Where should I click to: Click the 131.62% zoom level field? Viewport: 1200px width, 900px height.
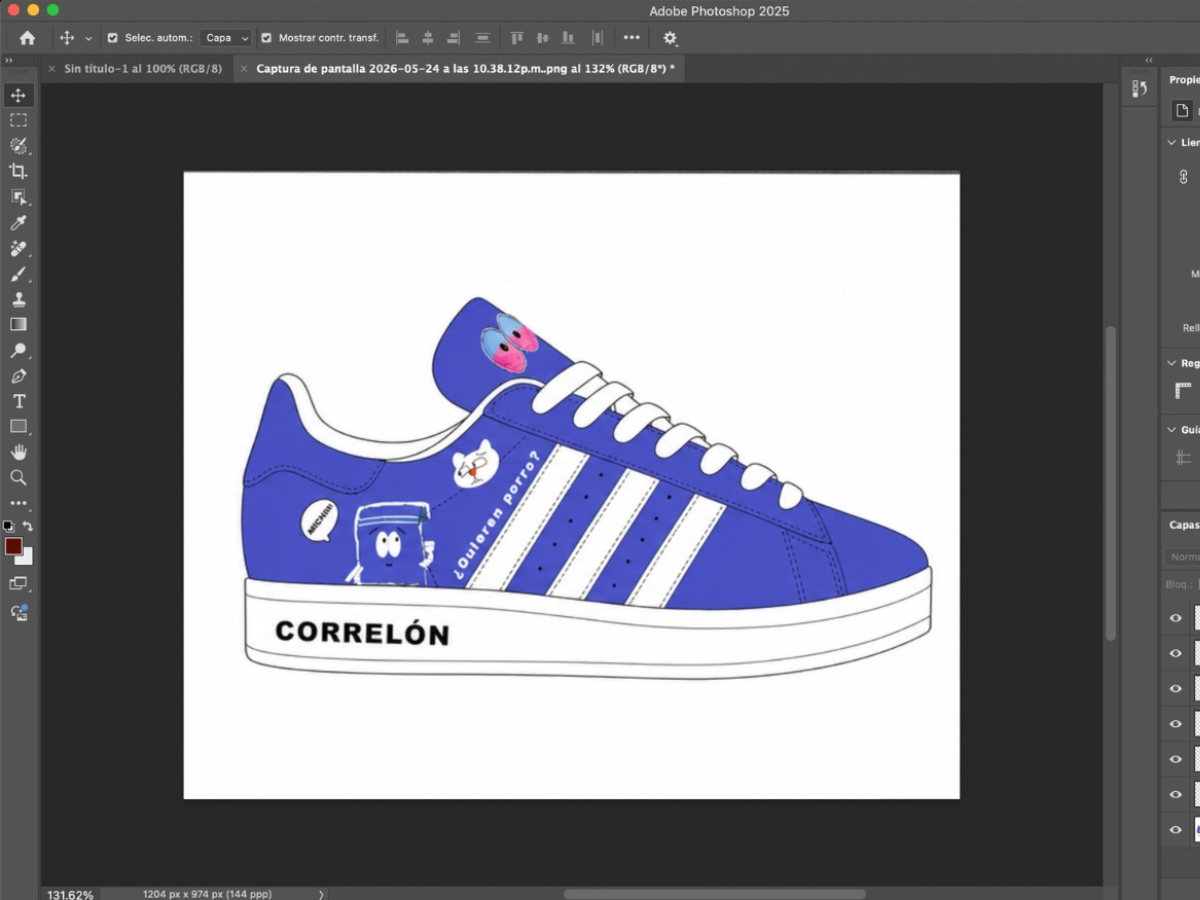70,894
